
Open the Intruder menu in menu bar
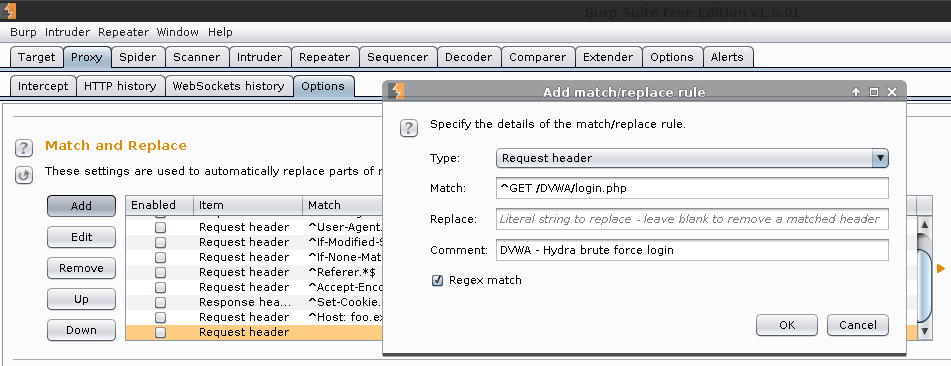coord(67,32)
